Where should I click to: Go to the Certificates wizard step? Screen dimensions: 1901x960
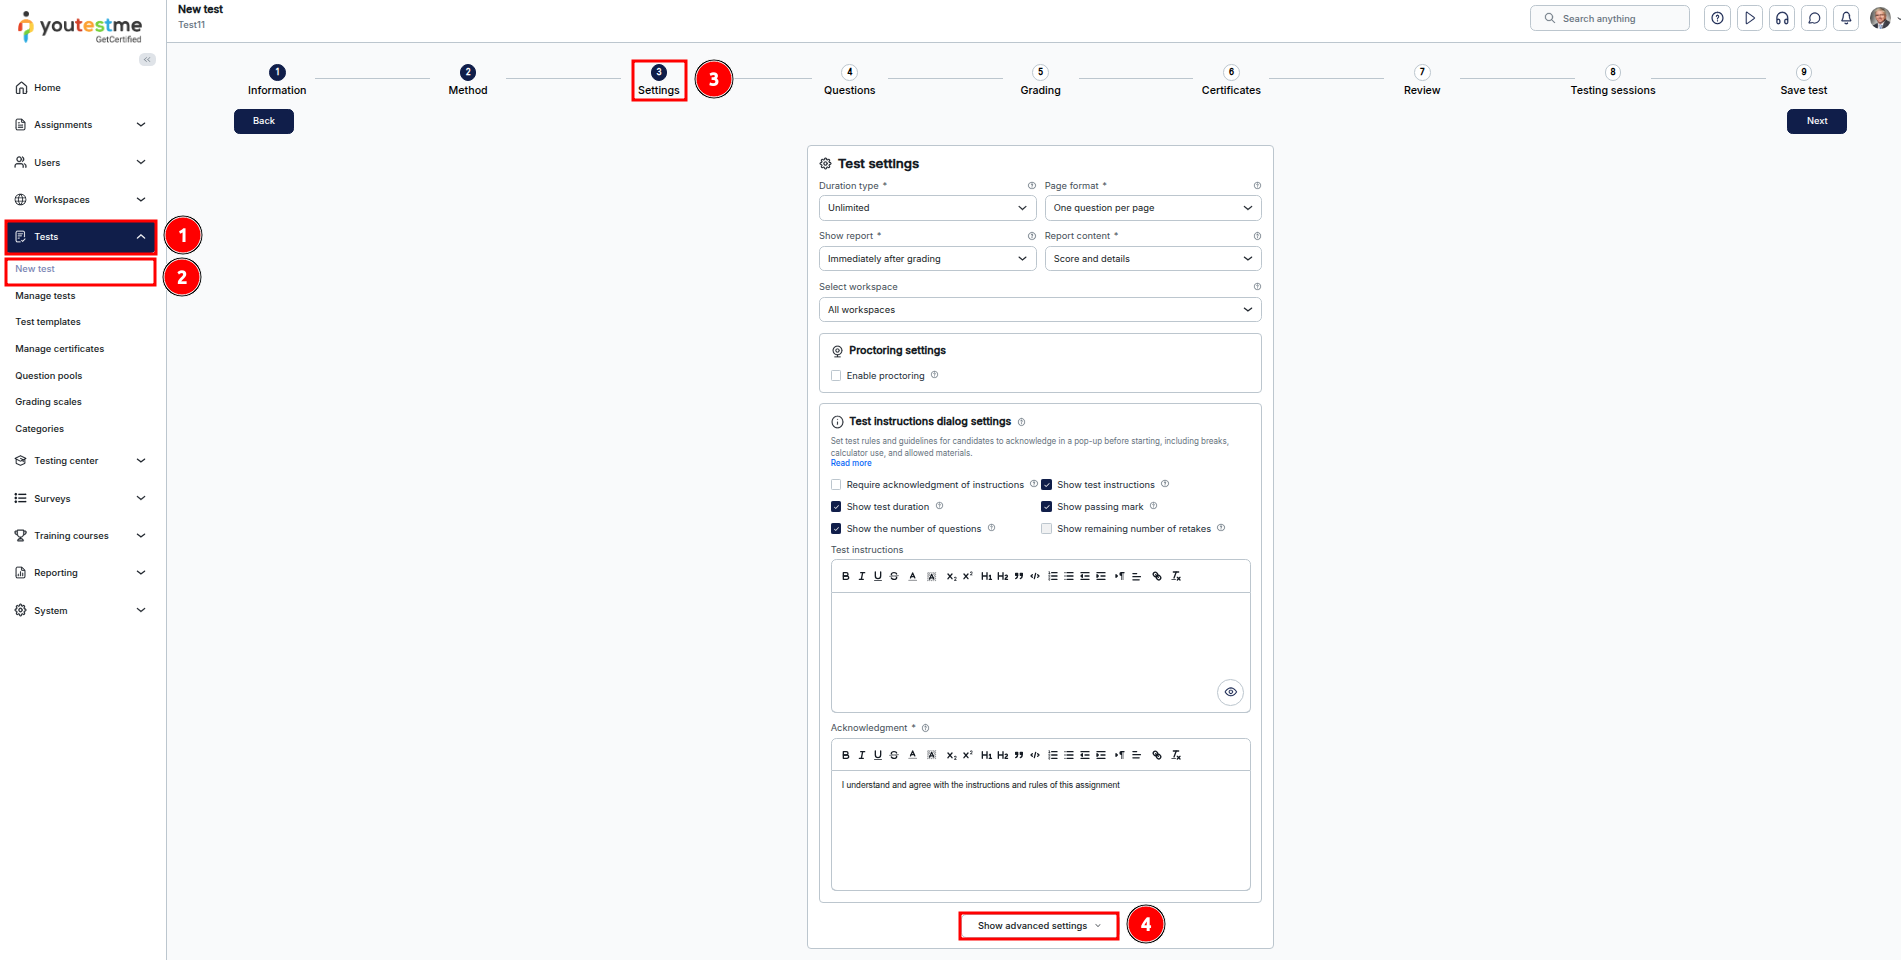click(1231, 81)
